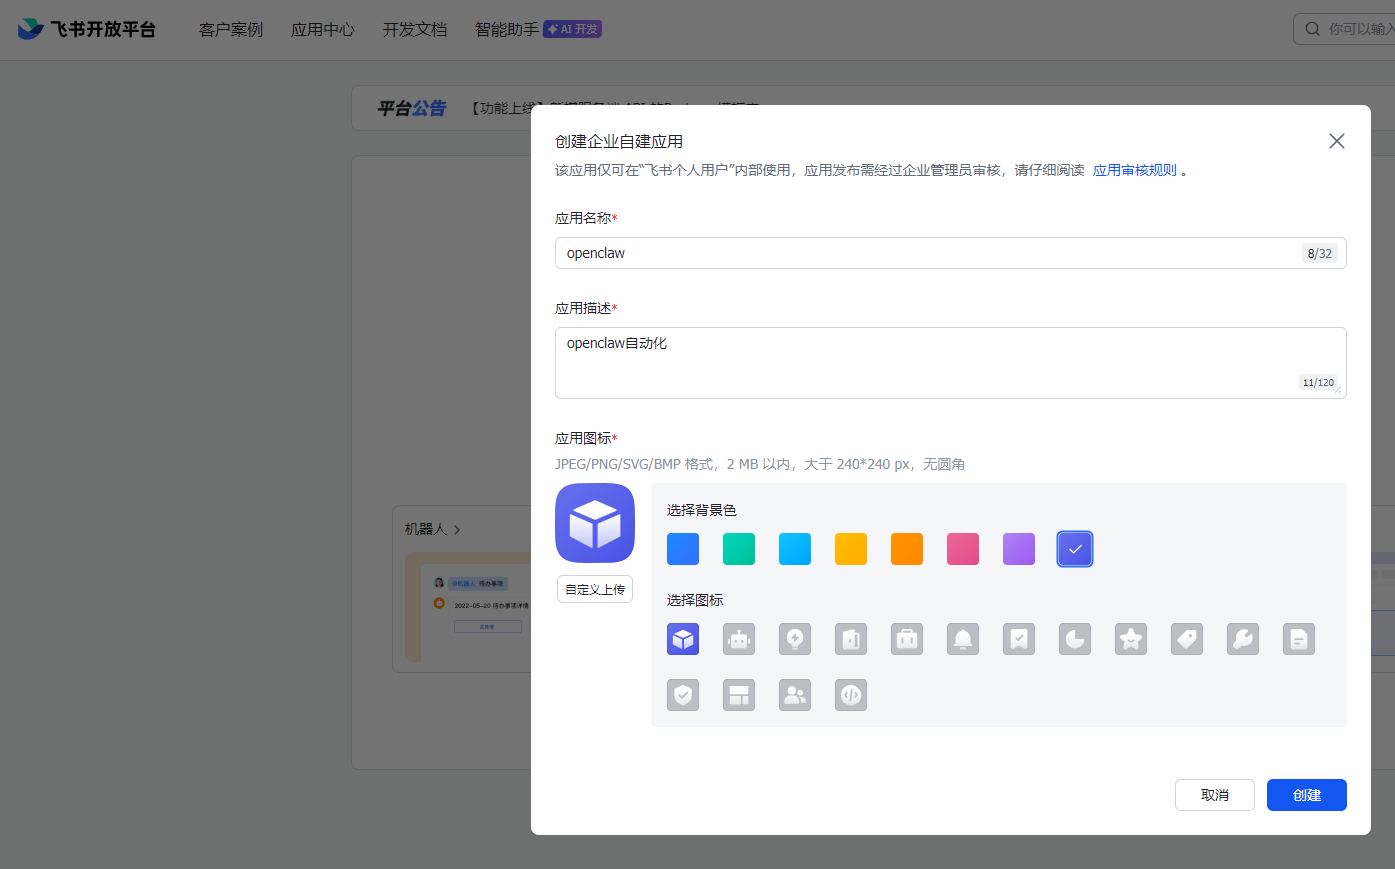Select the lightbulb icon for the app

(795, 639)
